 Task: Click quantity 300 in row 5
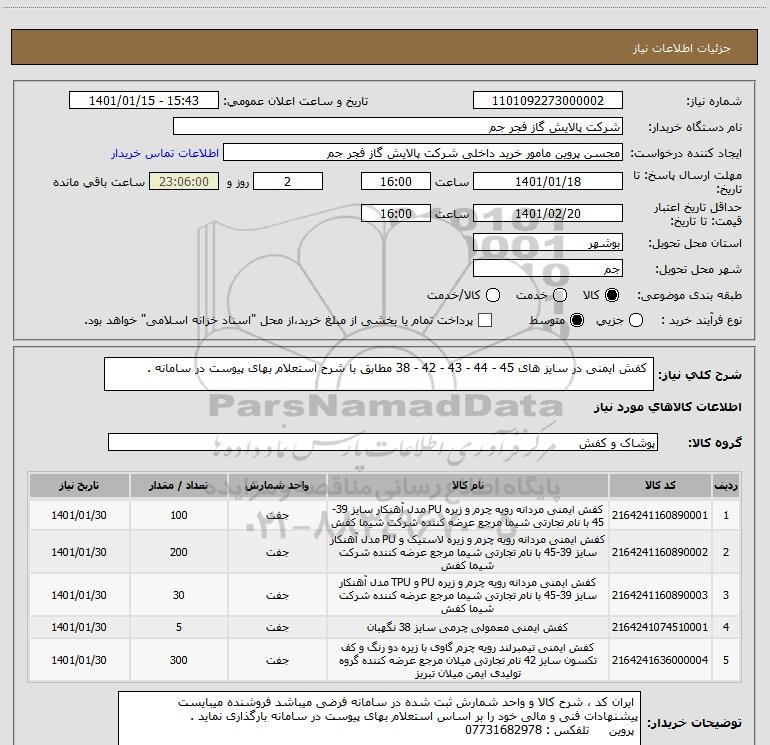click(179, 660)
